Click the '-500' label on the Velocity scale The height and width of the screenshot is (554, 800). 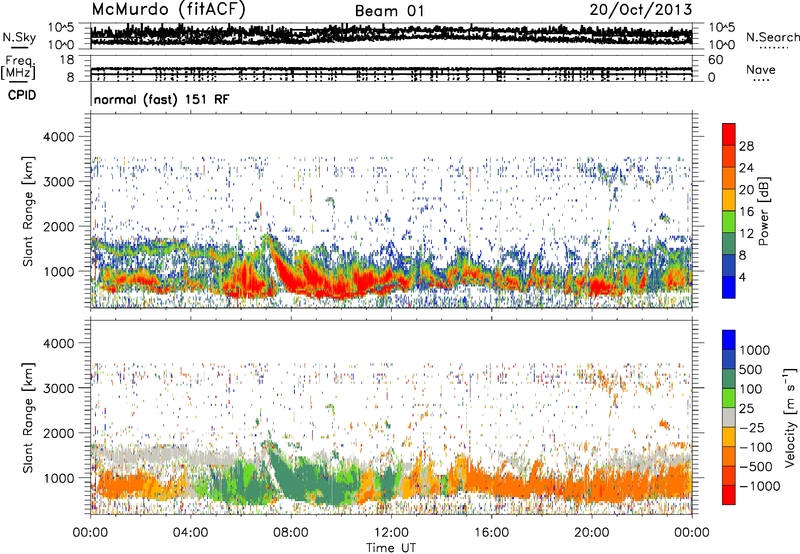point(756,466)
